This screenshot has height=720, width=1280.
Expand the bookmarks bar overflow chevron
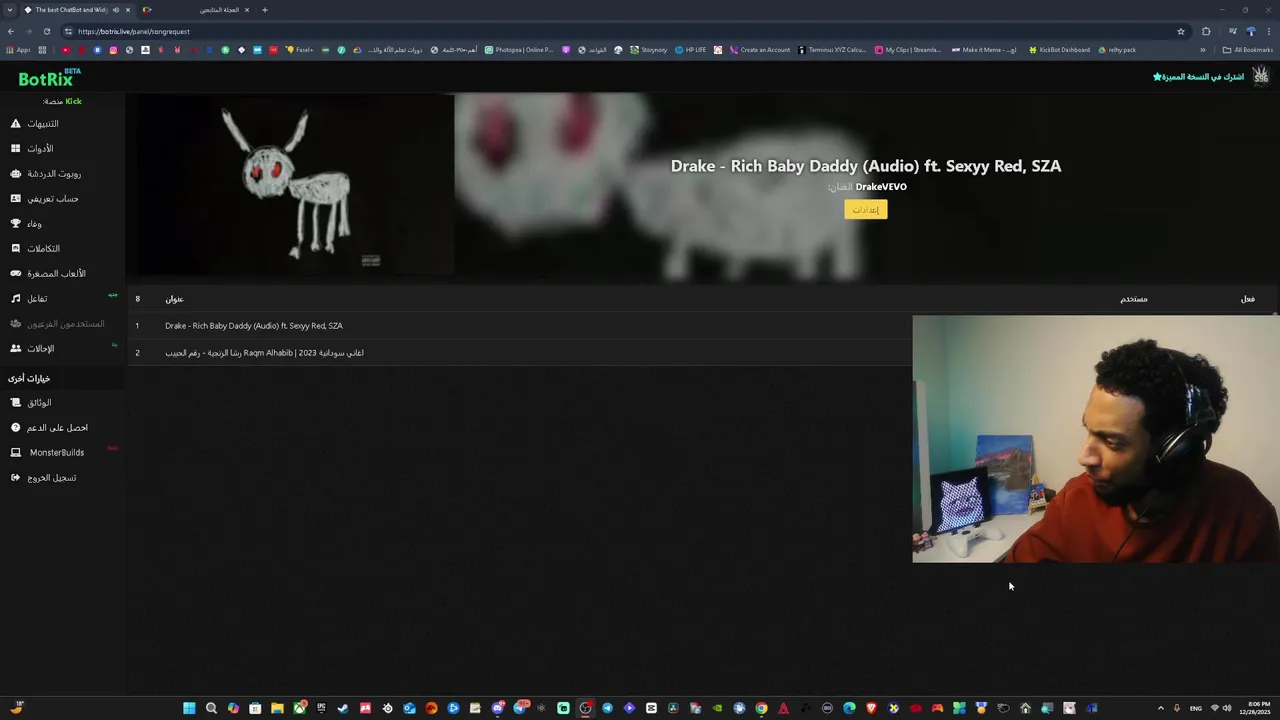[x=1203, y=50]
